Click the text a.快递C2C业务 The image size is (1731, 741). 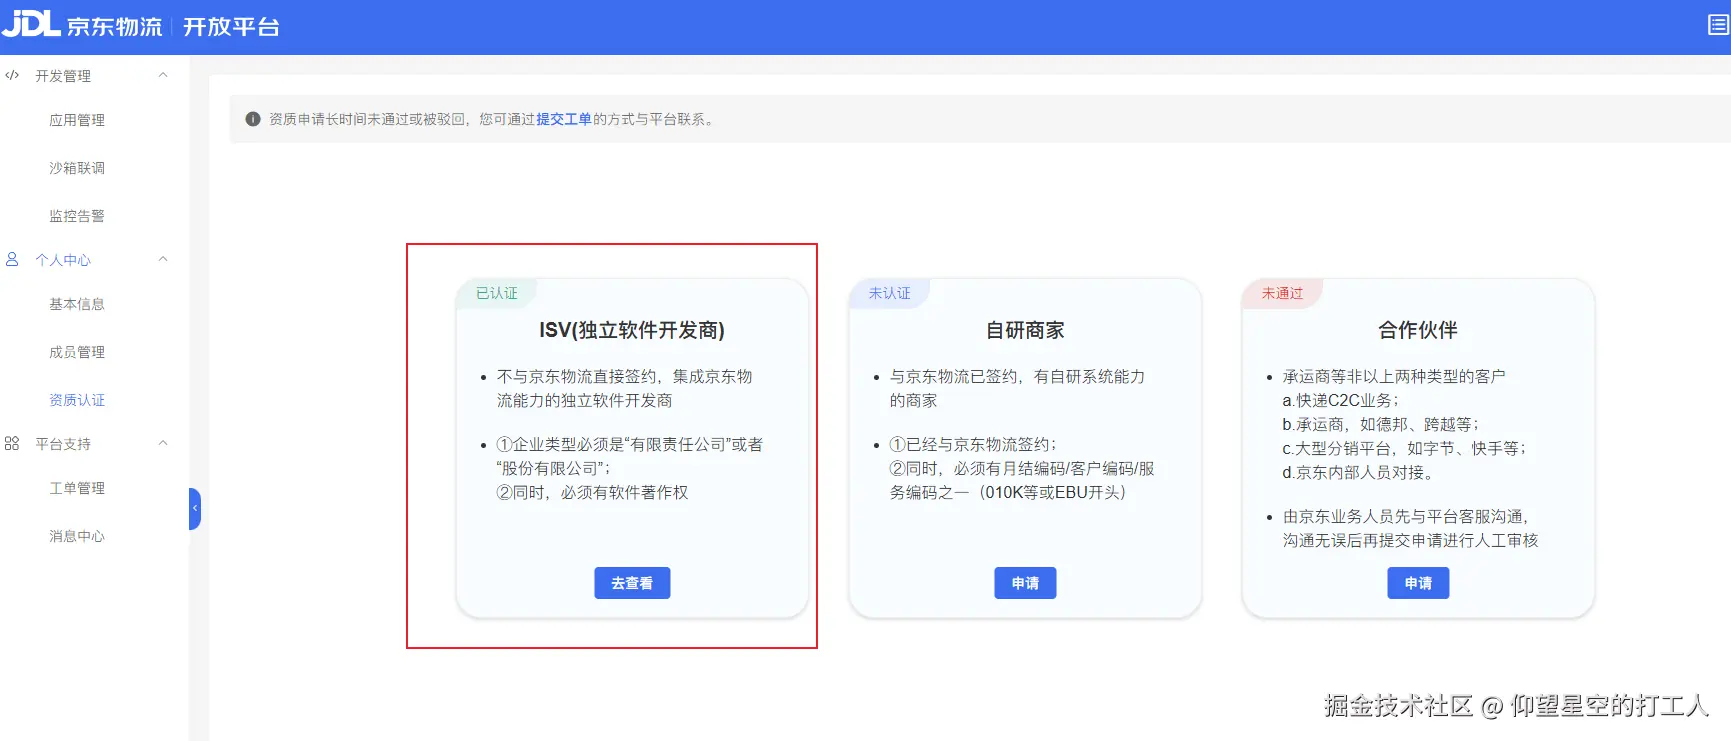tap(1339, 400)
